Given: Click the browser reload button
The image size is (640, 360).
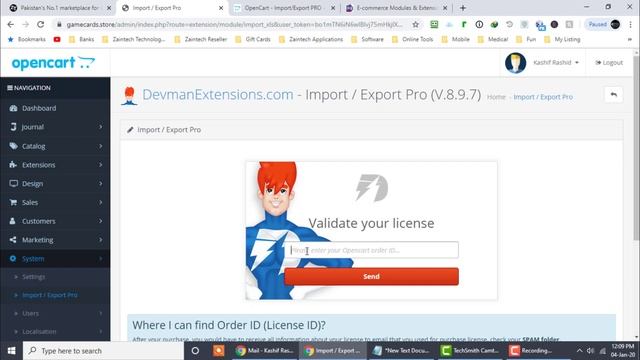Looking at the screenshot, I should pos(40,24).
